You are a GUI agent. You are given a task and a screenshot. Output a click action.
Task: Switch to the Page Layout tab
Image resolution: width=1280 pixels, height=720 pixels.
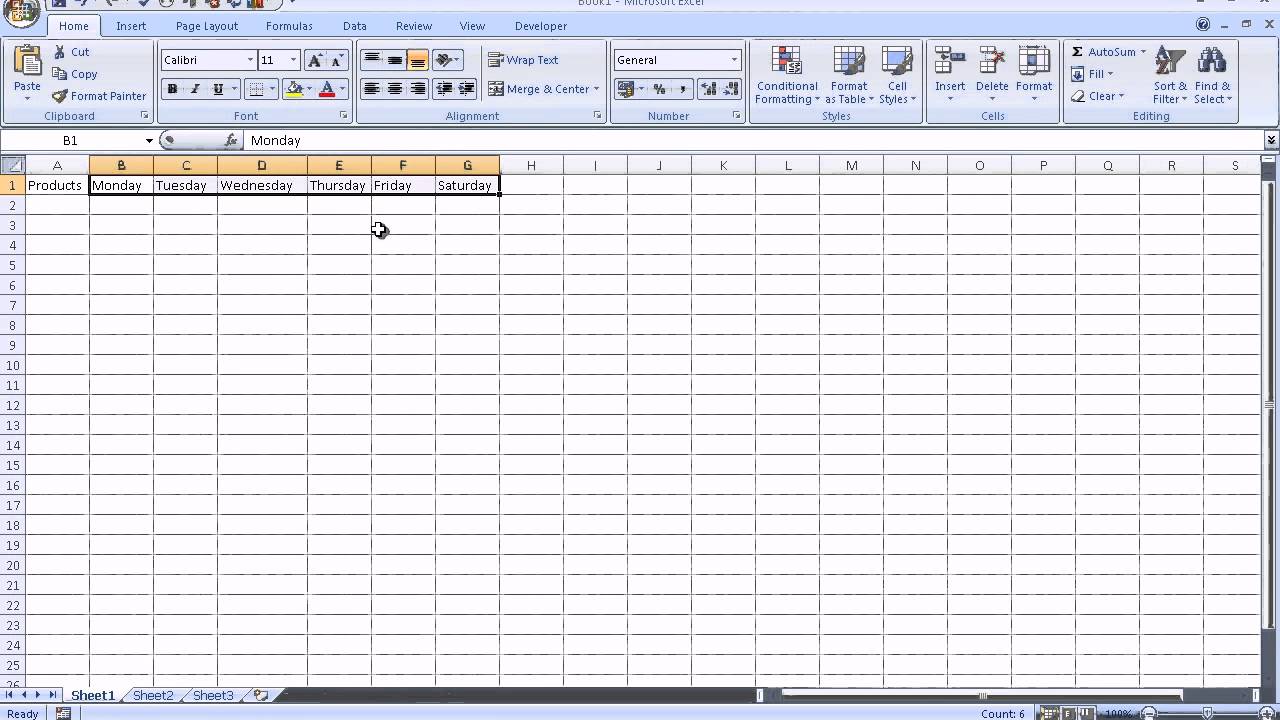tap(207, 26)
